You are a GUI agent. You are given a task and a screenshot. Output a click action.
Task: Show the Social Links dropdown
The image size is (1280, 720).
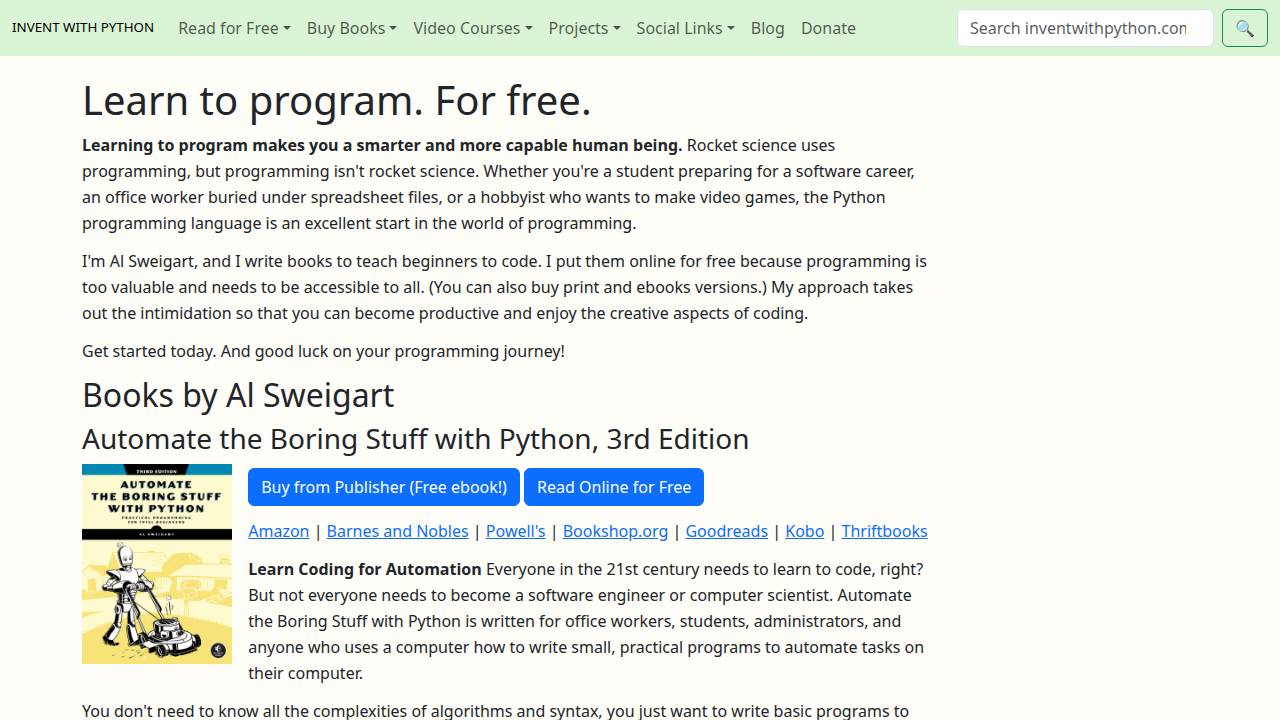click(685, 28)
